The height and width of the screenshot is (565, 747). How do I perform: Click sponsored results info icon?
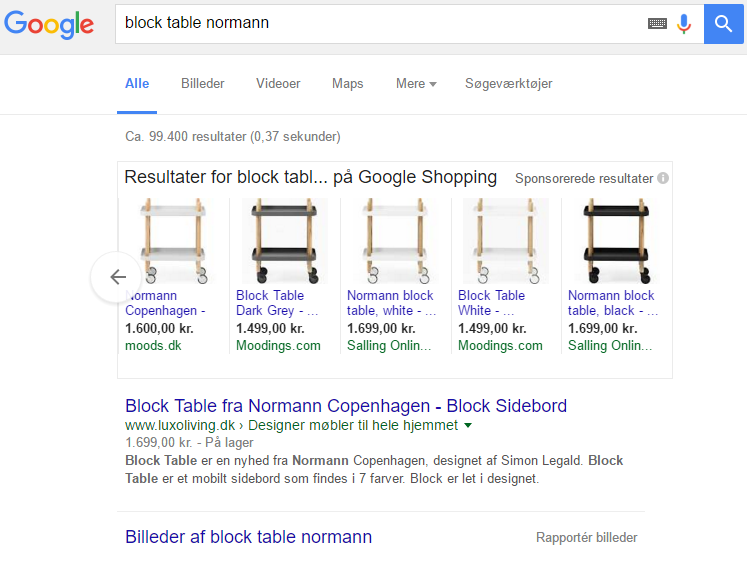663,179
